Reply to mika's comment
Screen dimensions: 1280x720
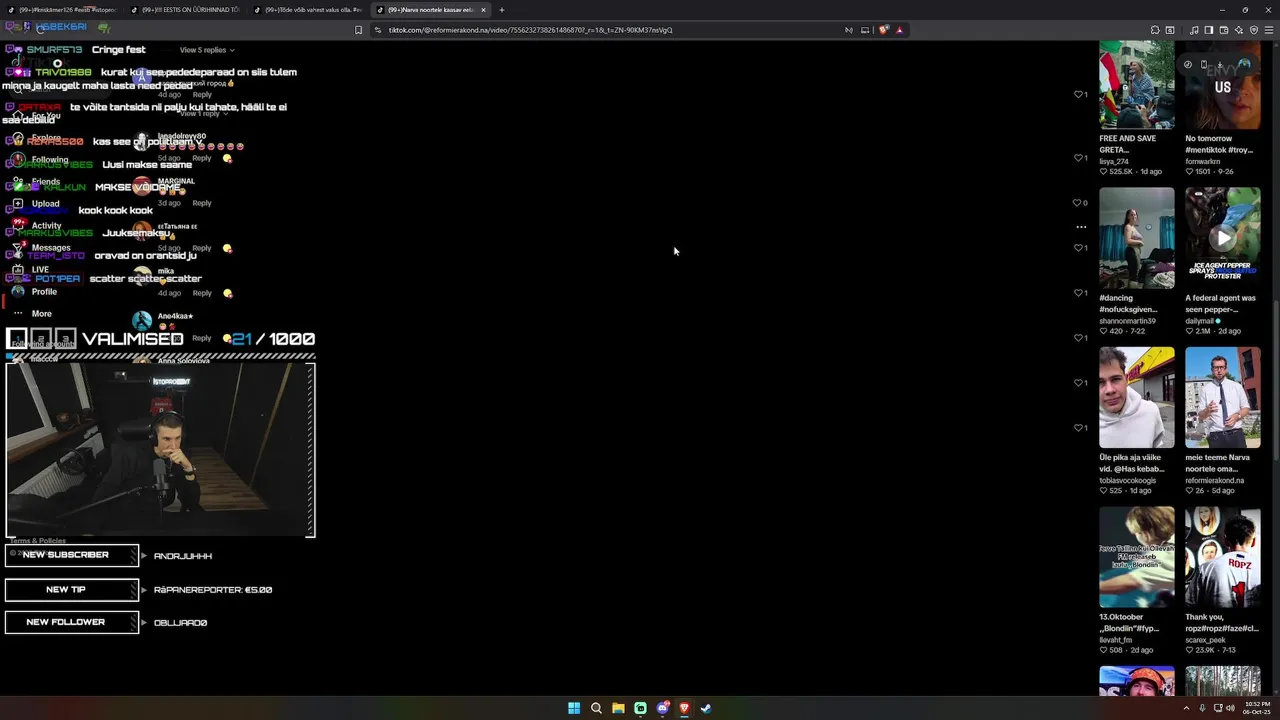point(202,293)
